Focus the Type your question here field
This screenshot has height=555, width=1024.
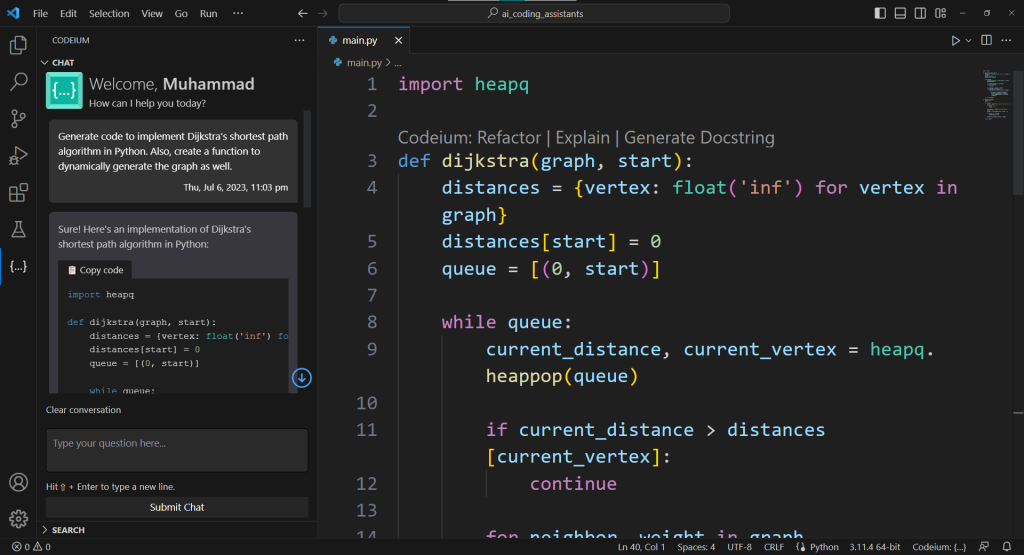tap(176, 450)
